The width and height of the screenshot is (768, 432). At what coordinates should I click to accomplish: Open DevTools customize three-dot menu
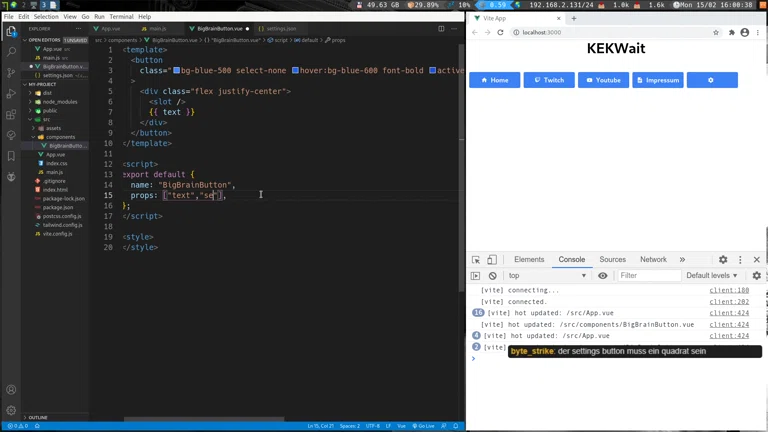coord(740,260)
